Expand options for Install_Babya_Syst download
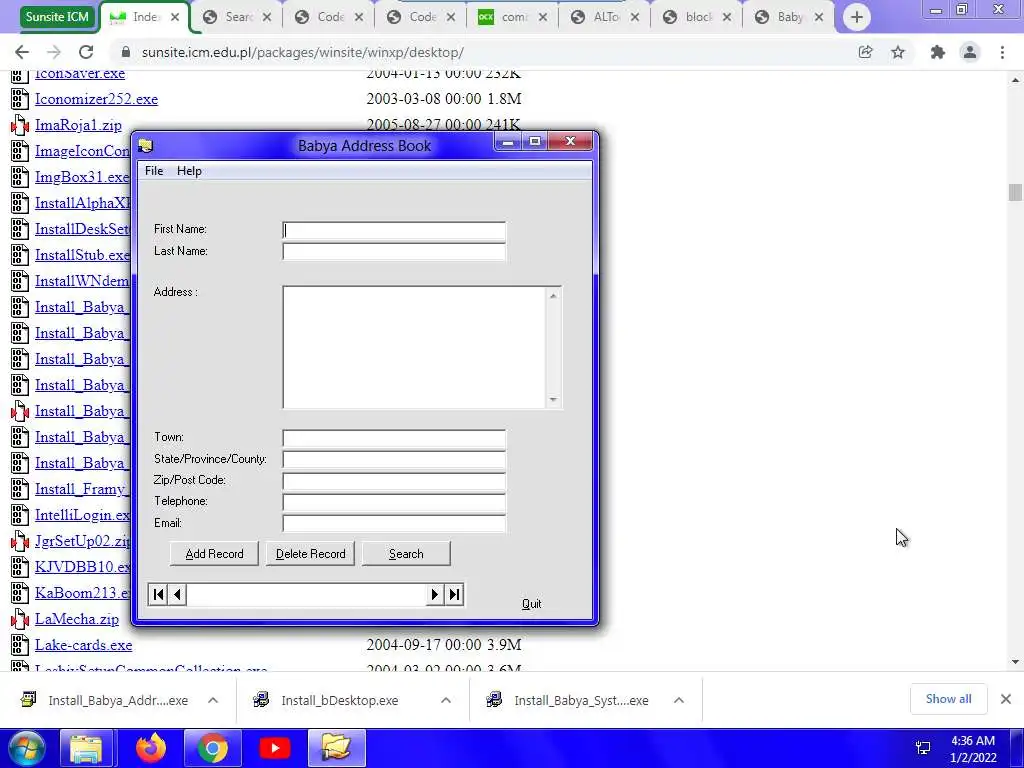The width and height of the screenshot is (1024, 768). click(x=679, y=700)
